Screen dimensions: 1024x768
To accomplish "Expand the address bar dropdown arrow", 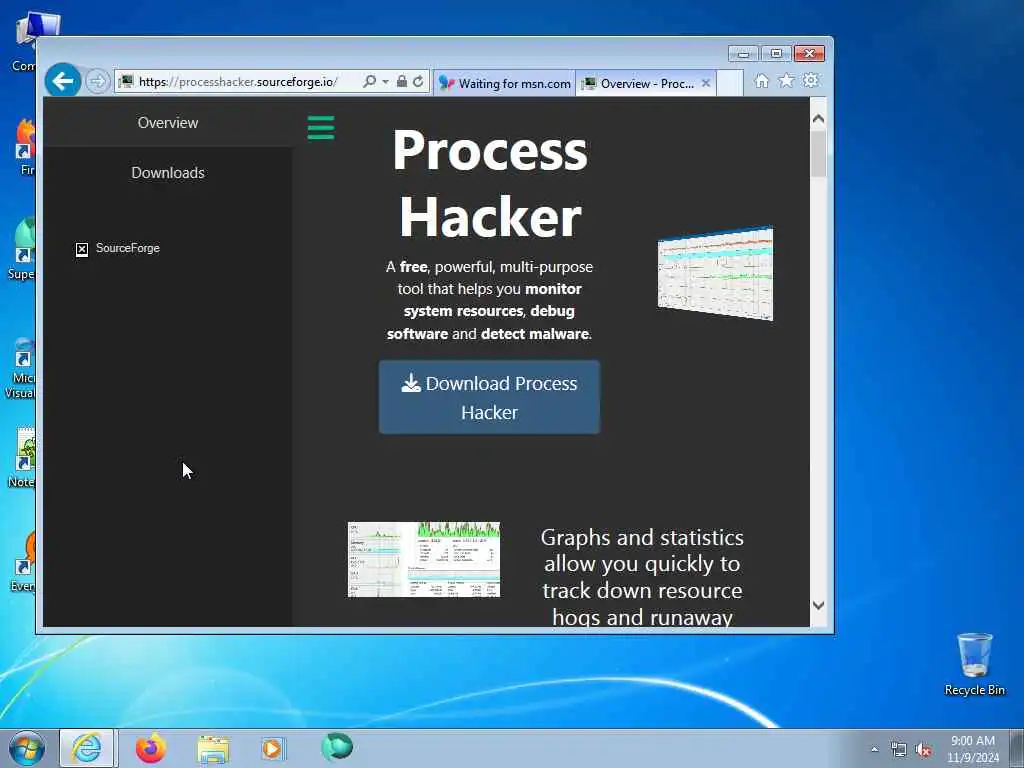I will 385,82.
